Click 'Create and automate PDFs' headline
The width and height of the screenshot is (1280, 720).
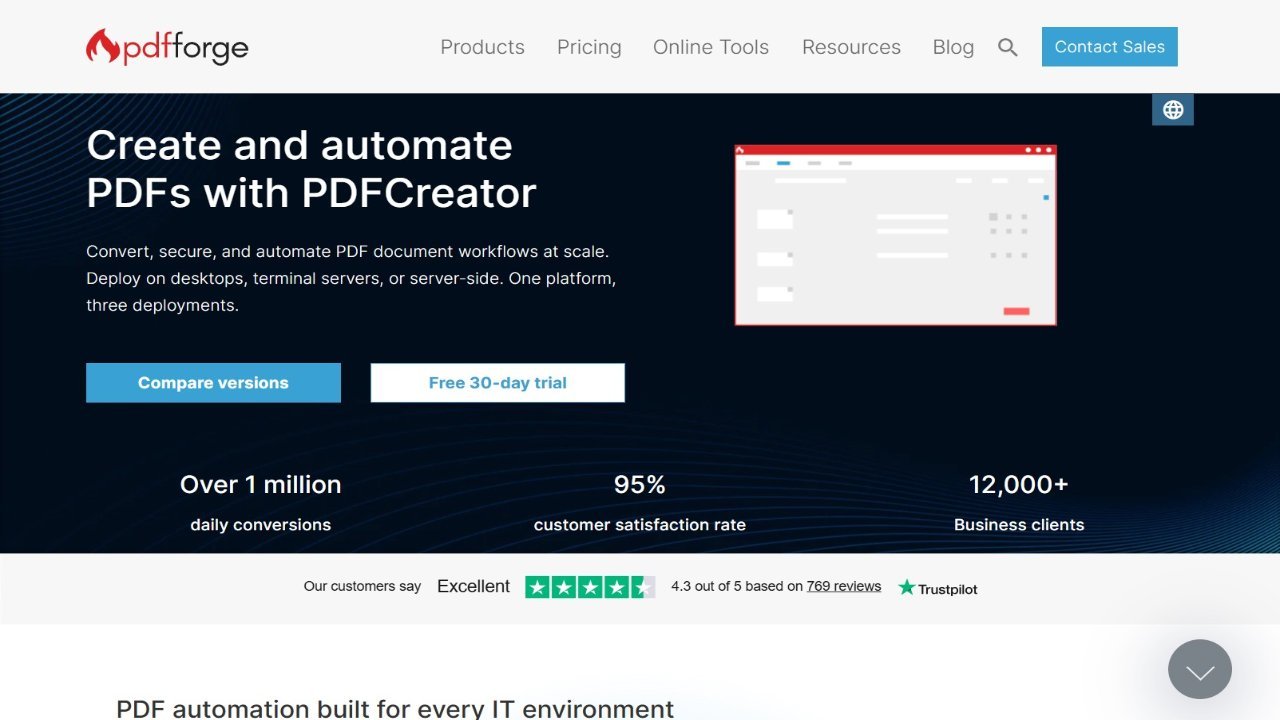click(311, 169)
